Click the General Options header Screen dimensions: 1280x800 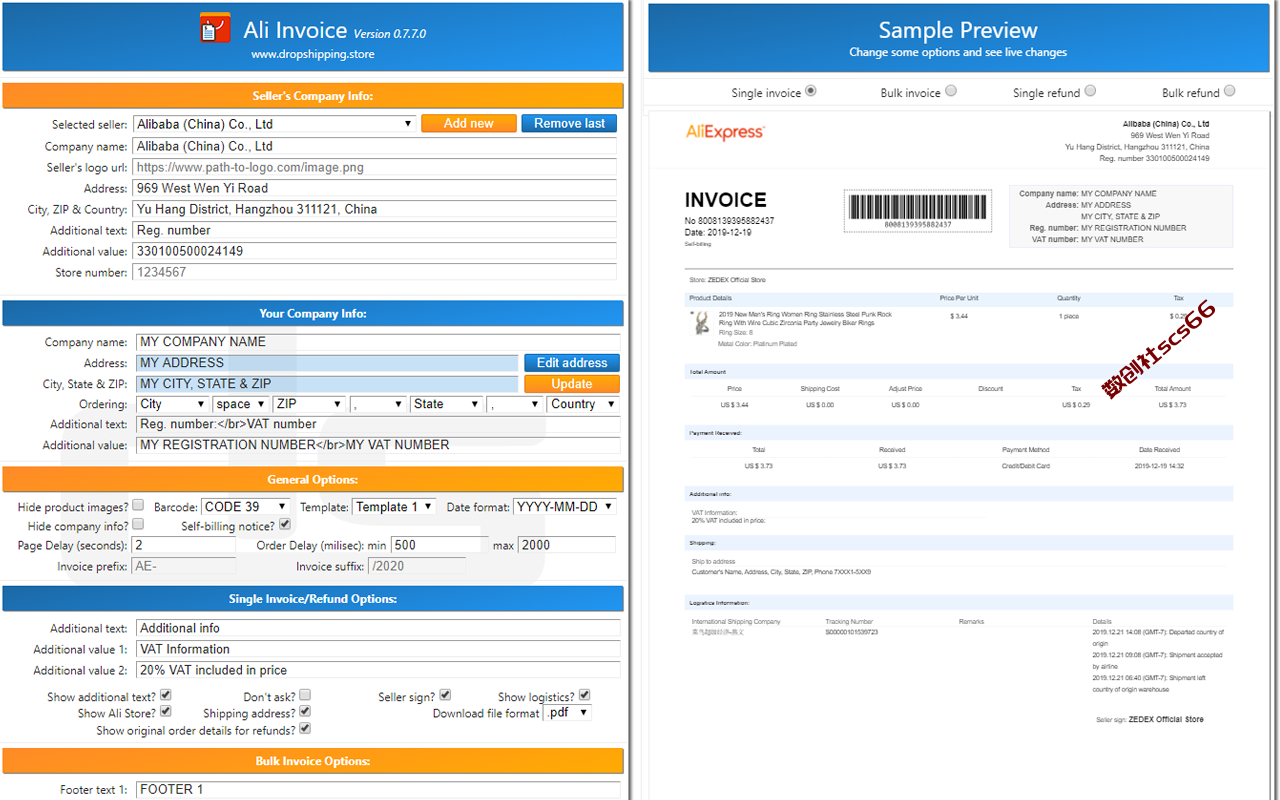(313, 479)
